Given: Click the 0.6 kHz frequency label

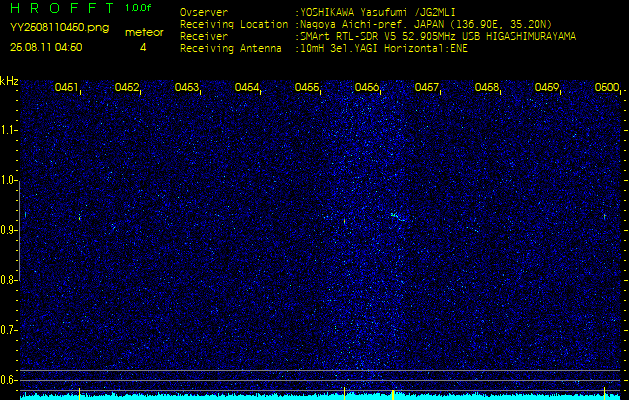Looking at the screenshot, I should coord(7,380).
